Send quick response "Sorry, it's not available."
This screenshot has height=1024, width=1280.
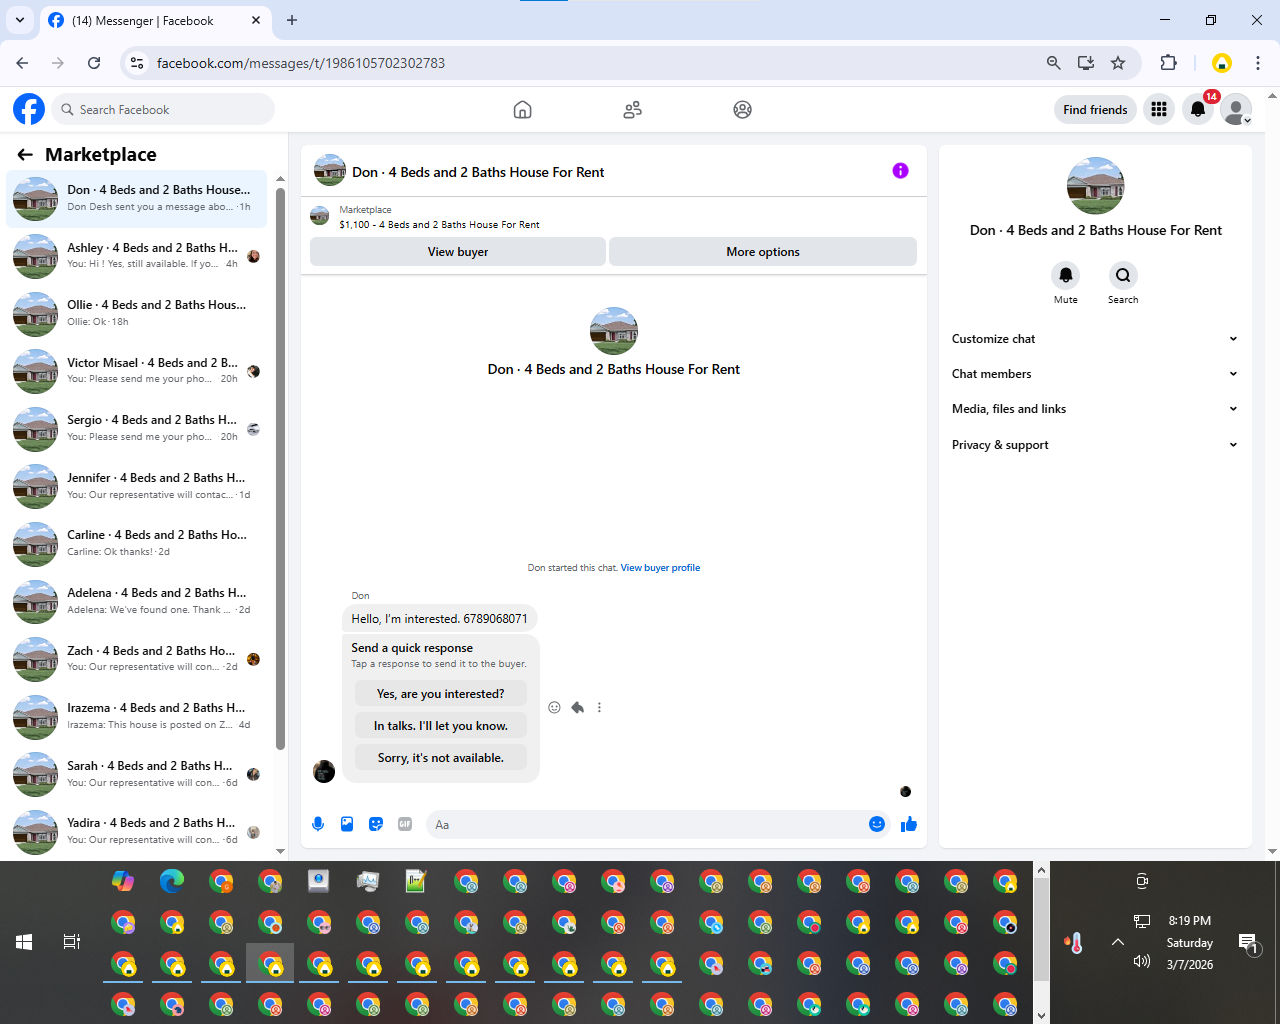(441, 758)
